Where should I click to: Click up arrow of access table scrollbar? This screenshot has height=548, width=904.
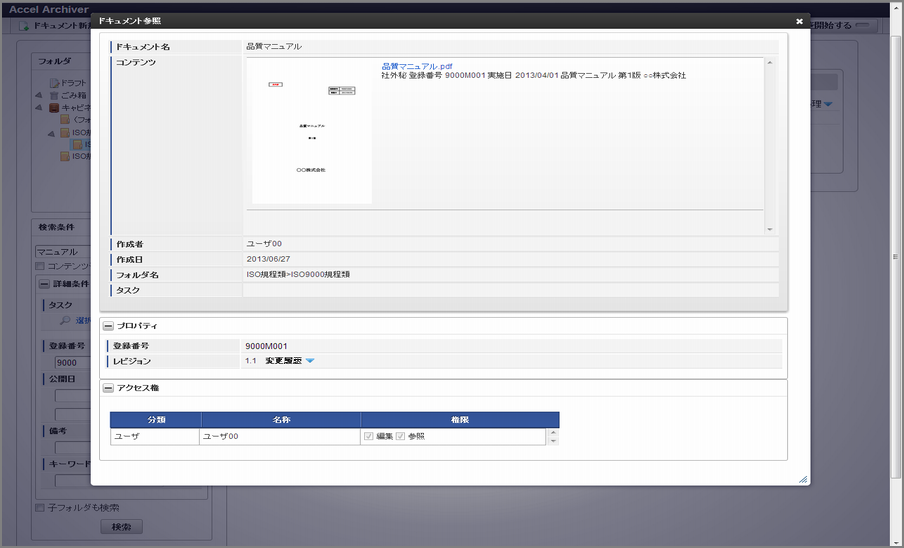553,433
